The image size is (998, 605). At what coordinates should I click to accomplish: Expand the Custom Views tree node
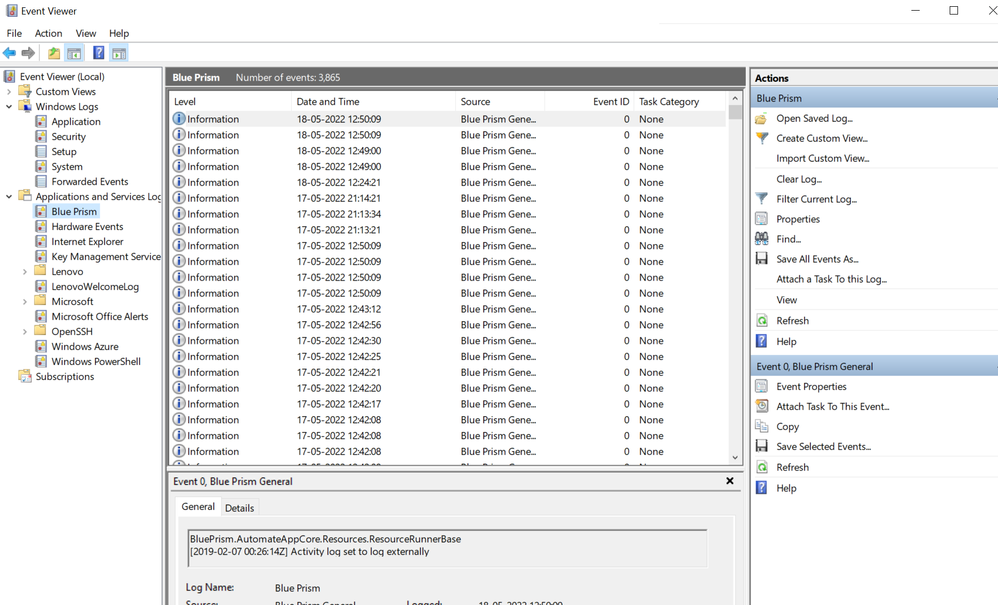(10, 92)
